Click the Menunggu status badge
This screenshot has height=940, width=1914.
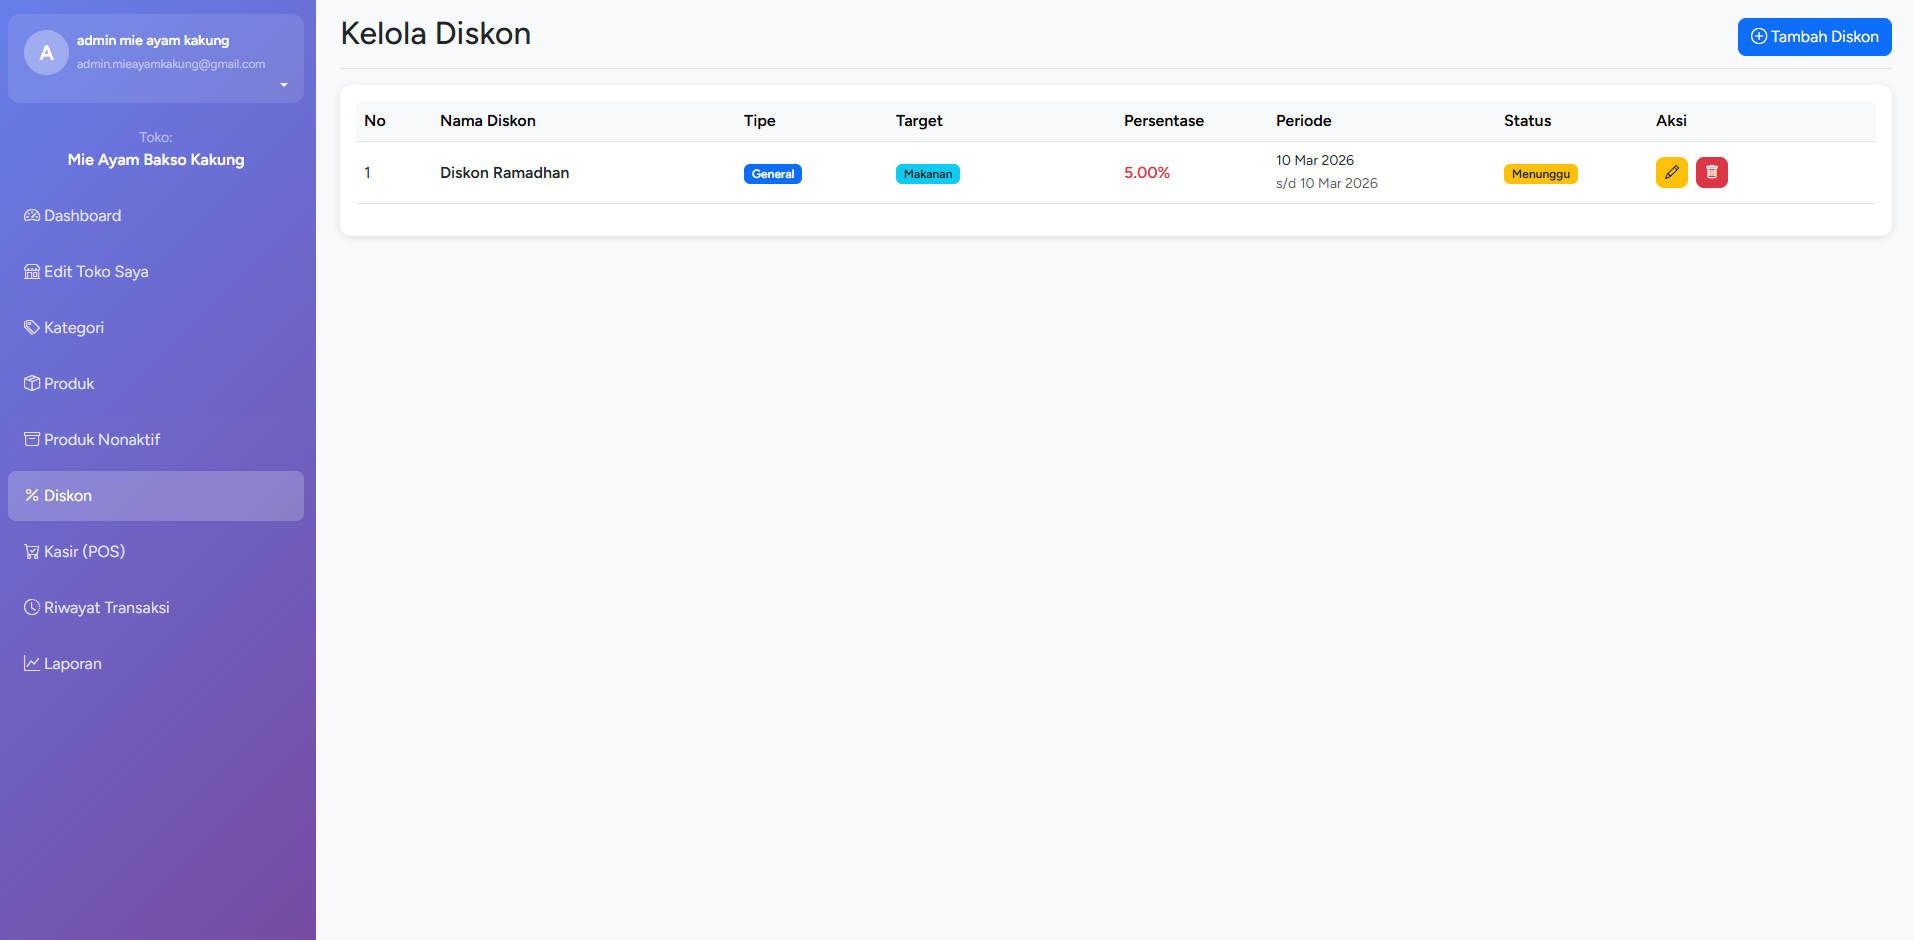pyautogui.click(x=1541, y=174)
